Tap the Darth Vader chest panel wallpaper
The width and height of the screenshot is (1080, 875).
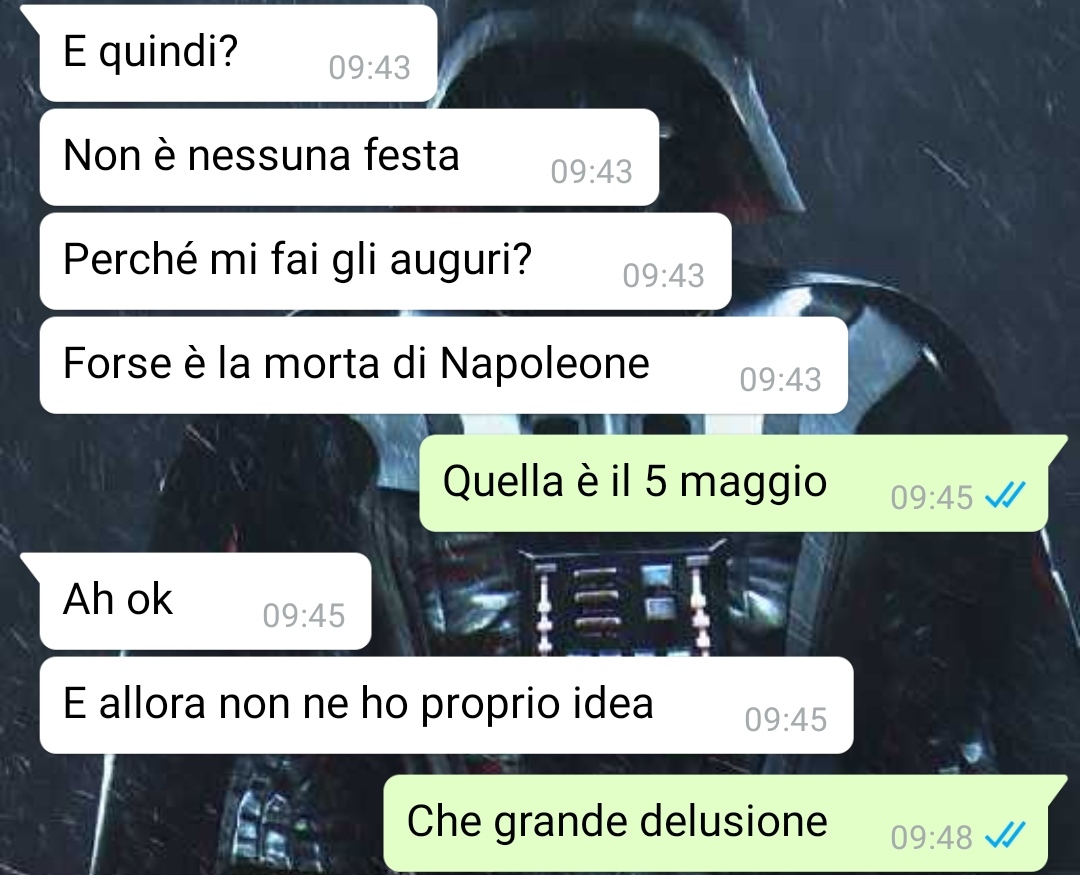tap(620, 599)
